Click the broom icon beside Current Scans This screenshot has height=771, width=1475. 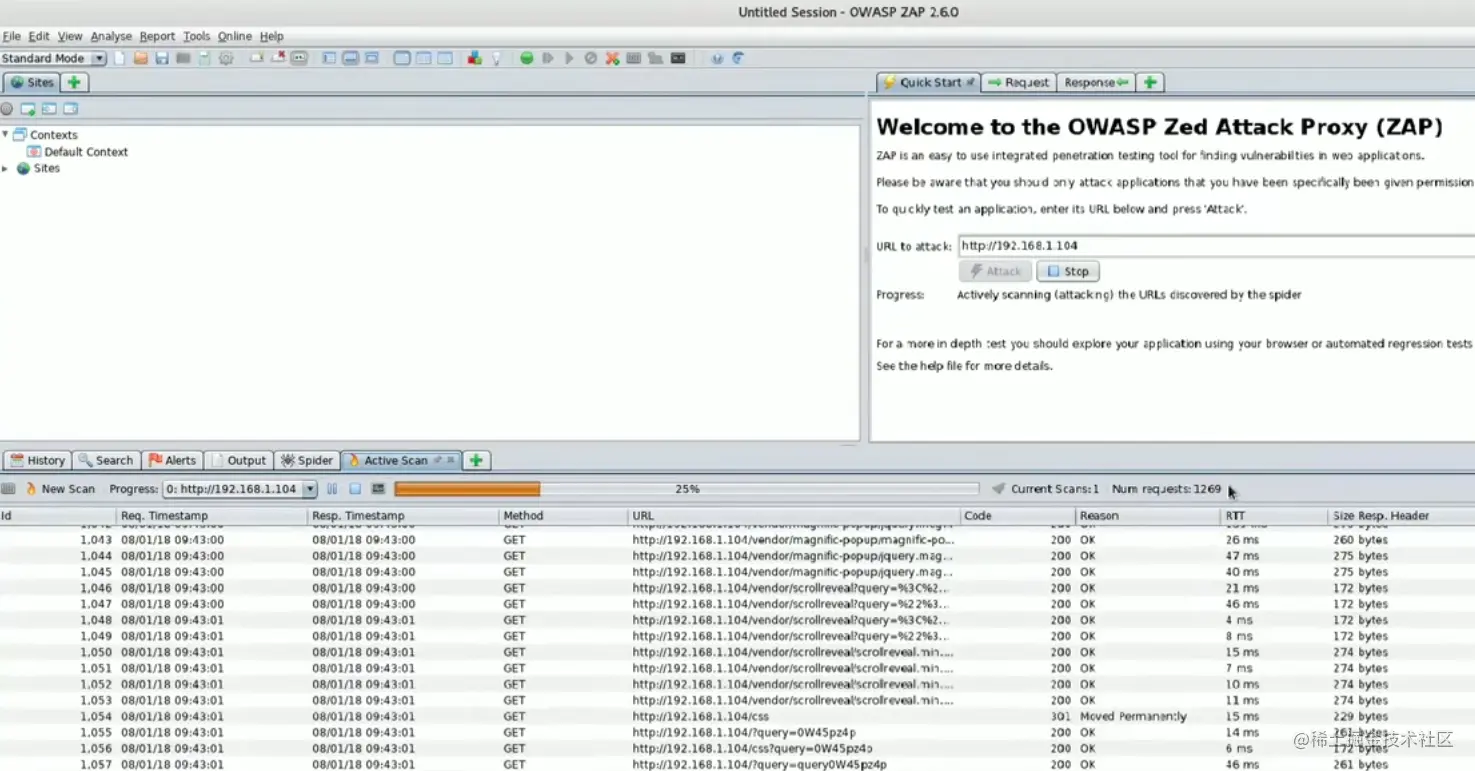[998, 489]
